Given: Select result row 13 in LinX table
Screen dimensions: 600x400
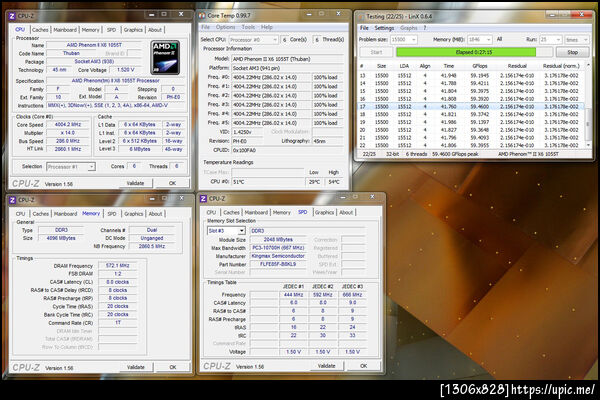Looking at the screenshot, I should coord(471,75).
